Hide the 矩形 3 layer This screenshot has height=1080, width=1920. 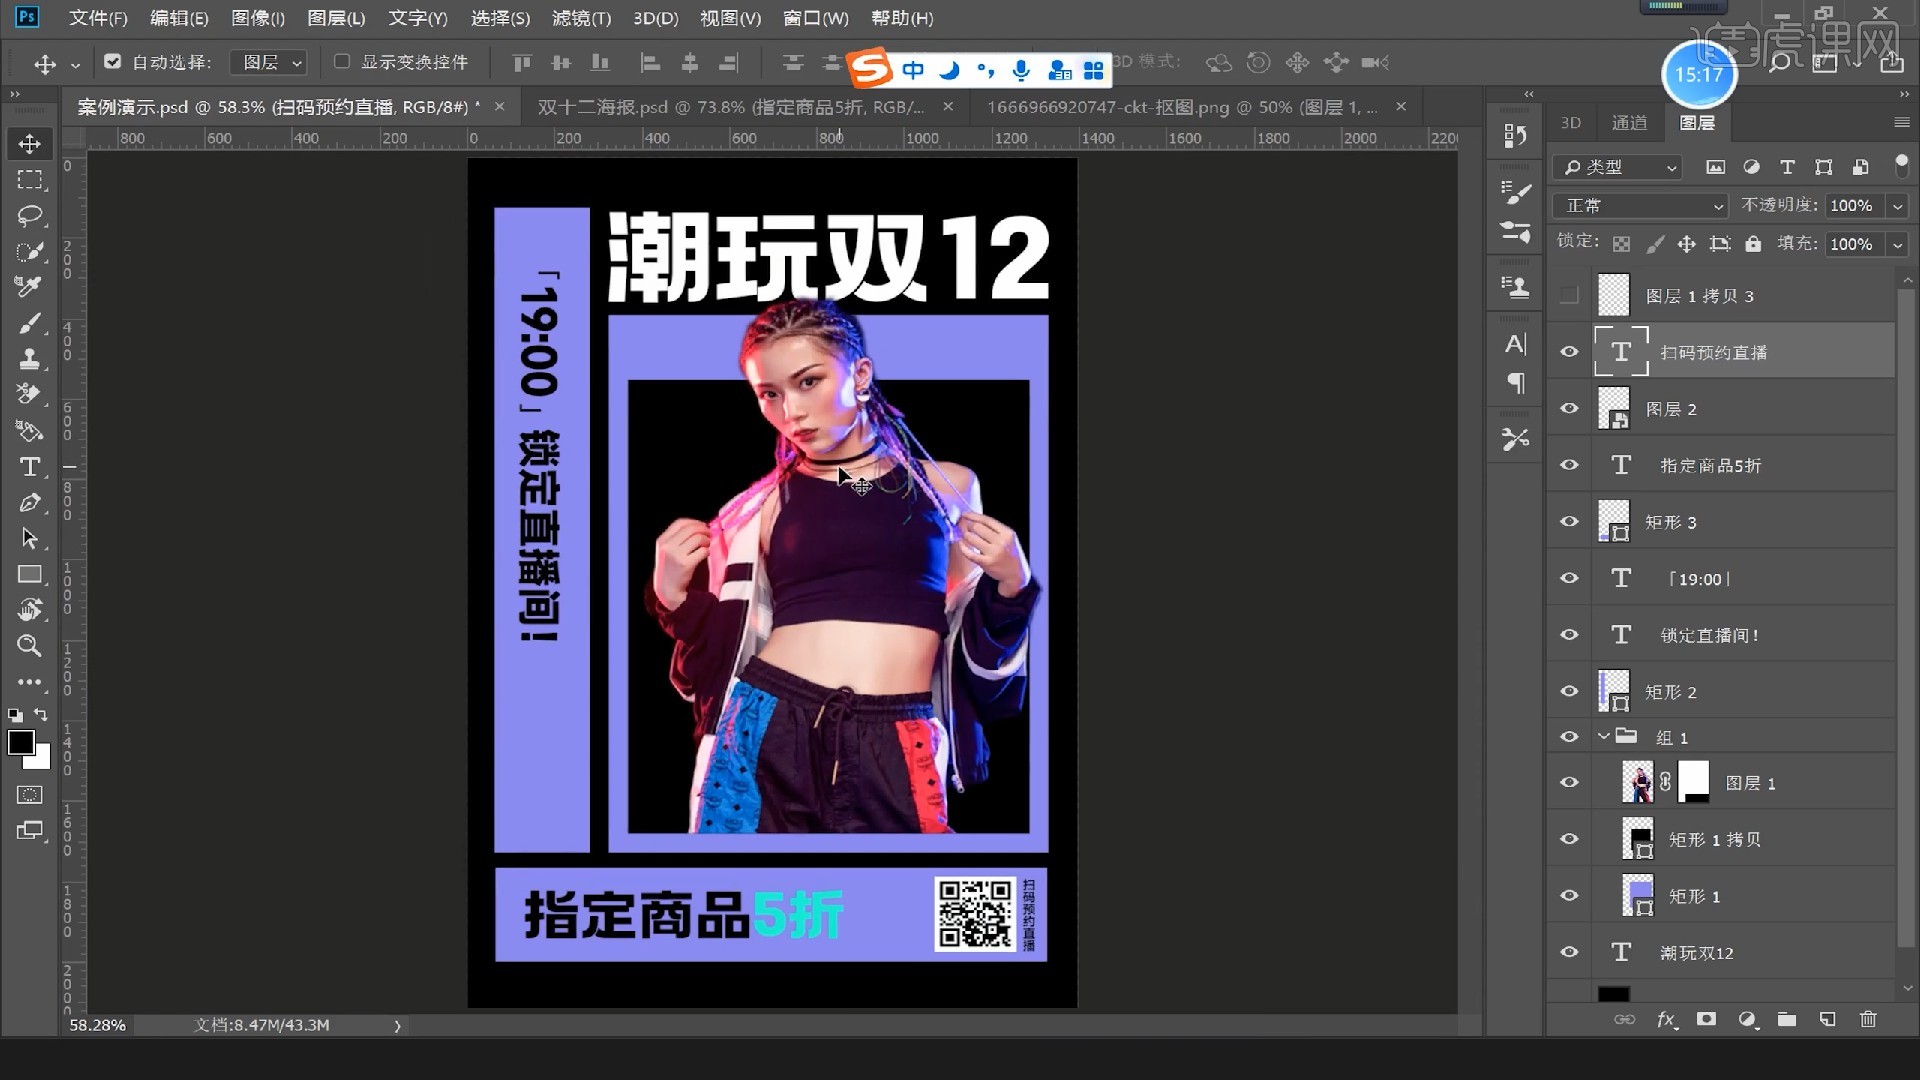coord(1569,522)
